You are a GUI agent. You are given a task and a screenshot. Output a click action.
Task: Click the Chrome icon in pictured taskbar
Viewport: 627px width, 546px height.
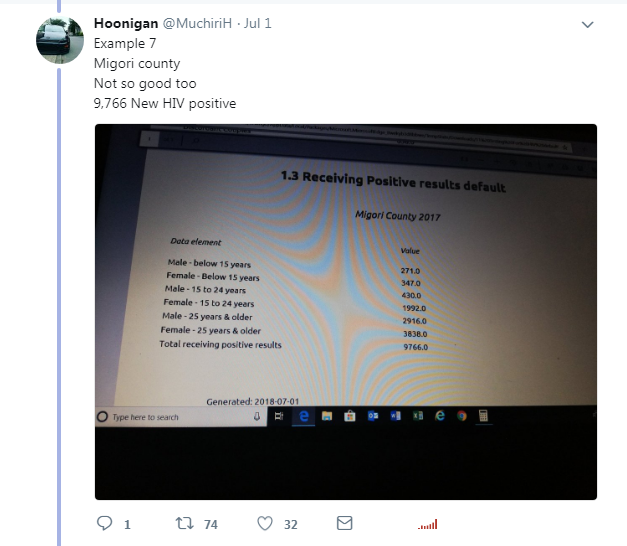[x=462, y=416]
